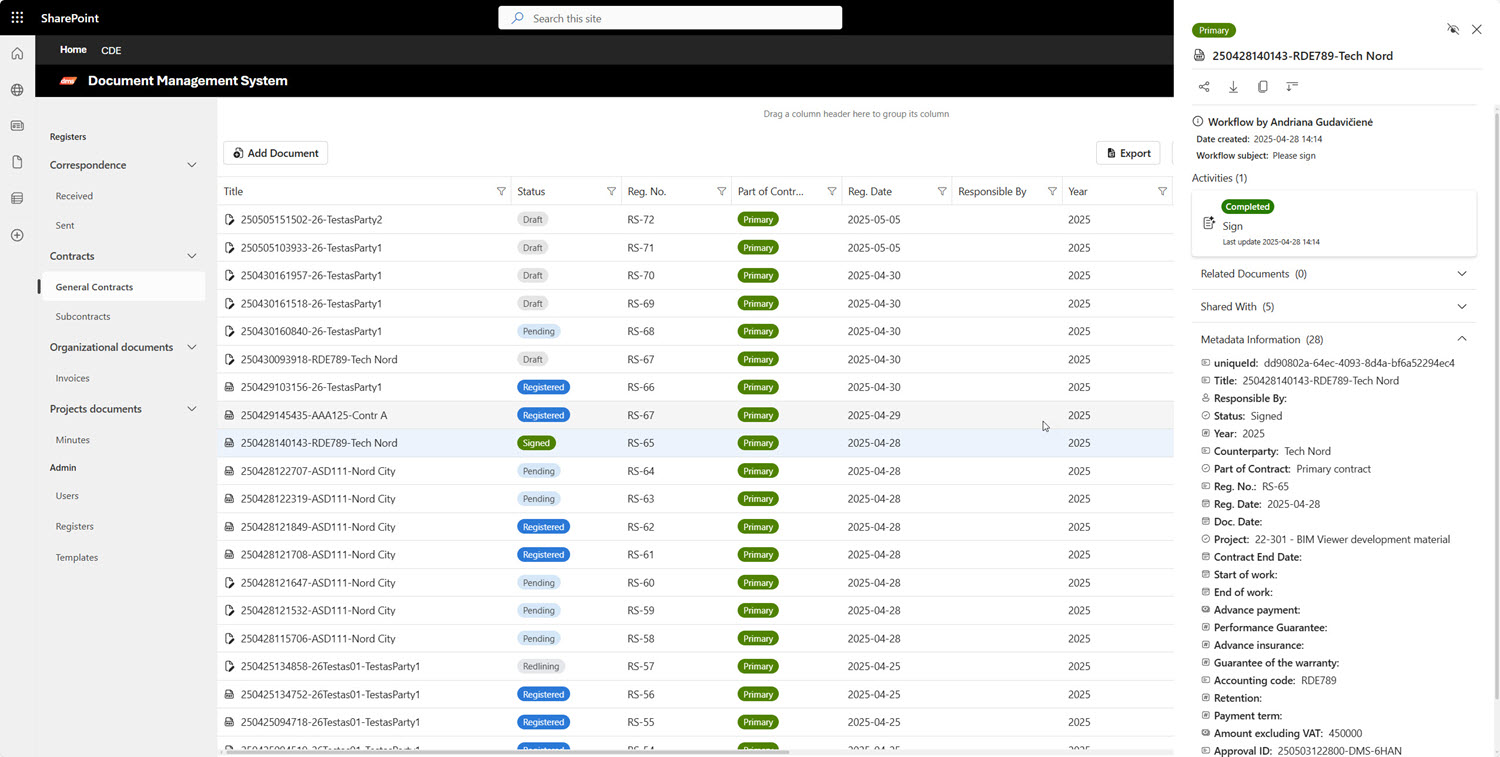
Task: Collapse the Metadata Information section
Action: tap(1461, 340)
